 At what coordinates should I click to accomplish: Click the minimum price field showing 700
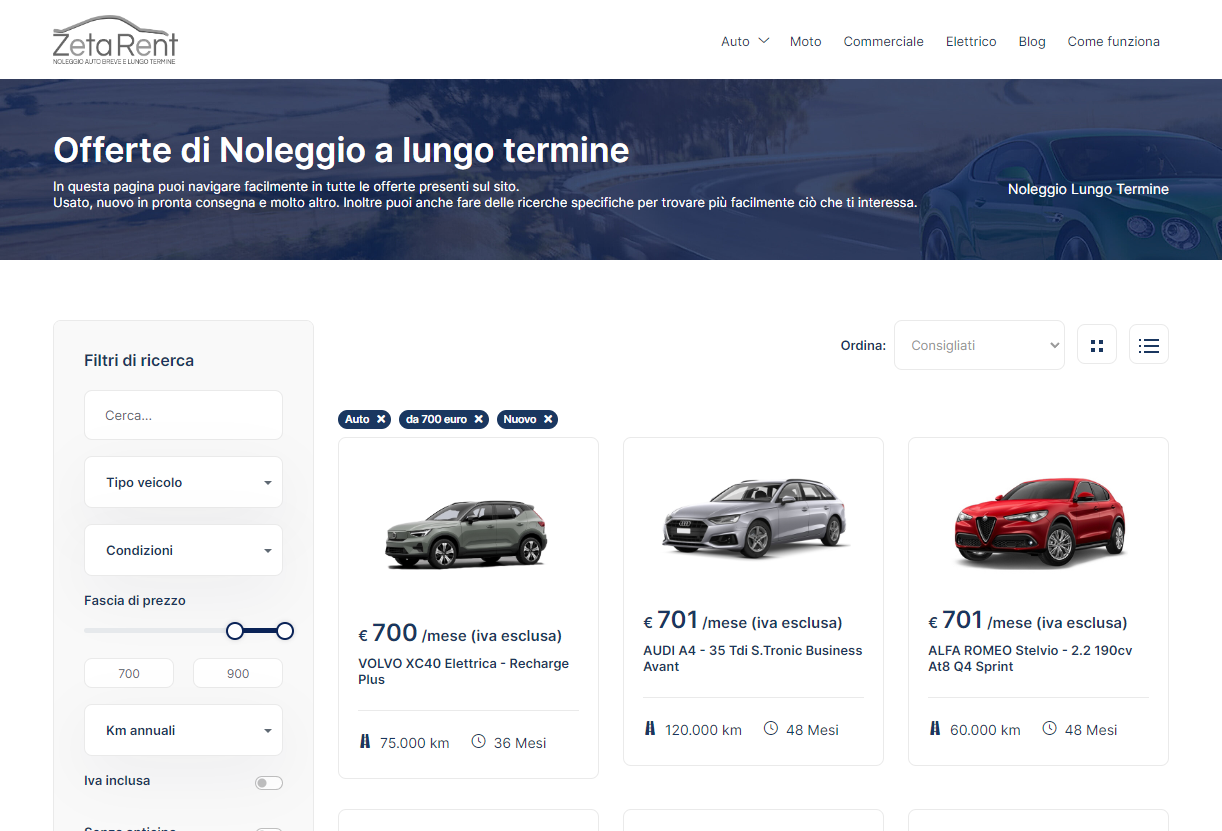[129, 673]
